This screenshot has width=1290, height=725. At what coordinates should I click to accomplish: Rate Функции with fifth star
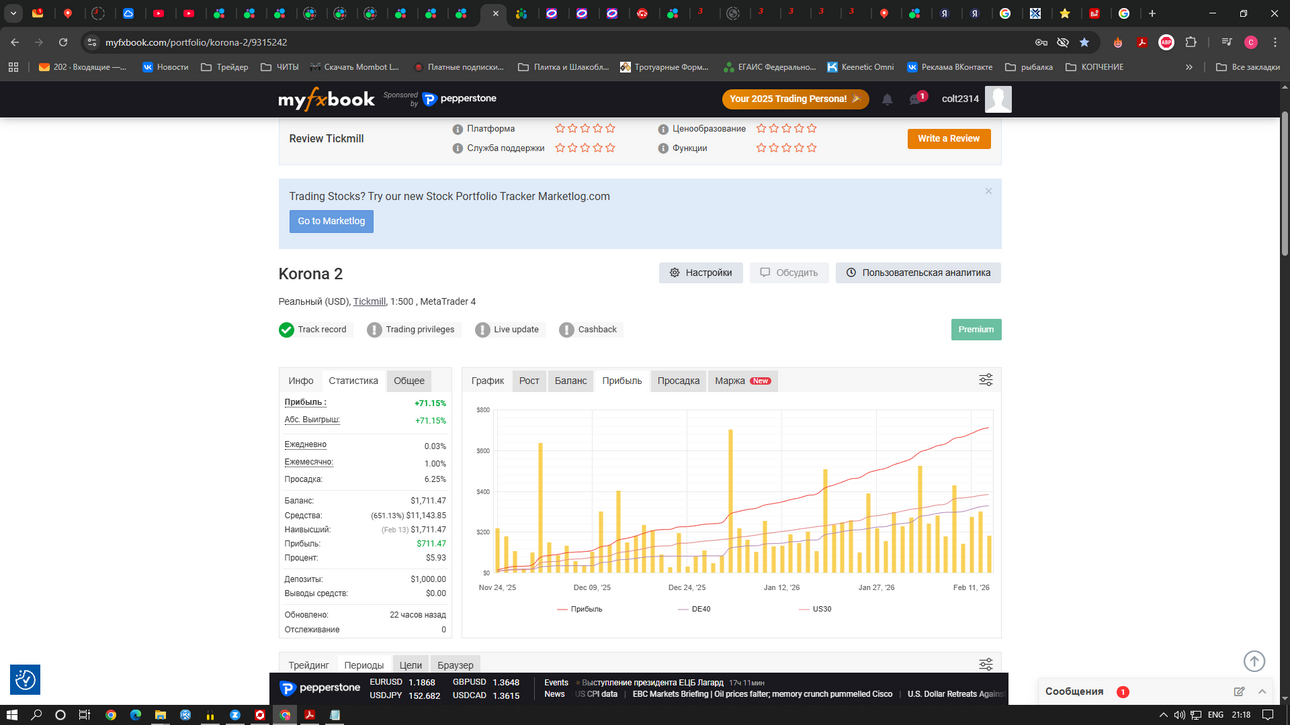point(812,148)
